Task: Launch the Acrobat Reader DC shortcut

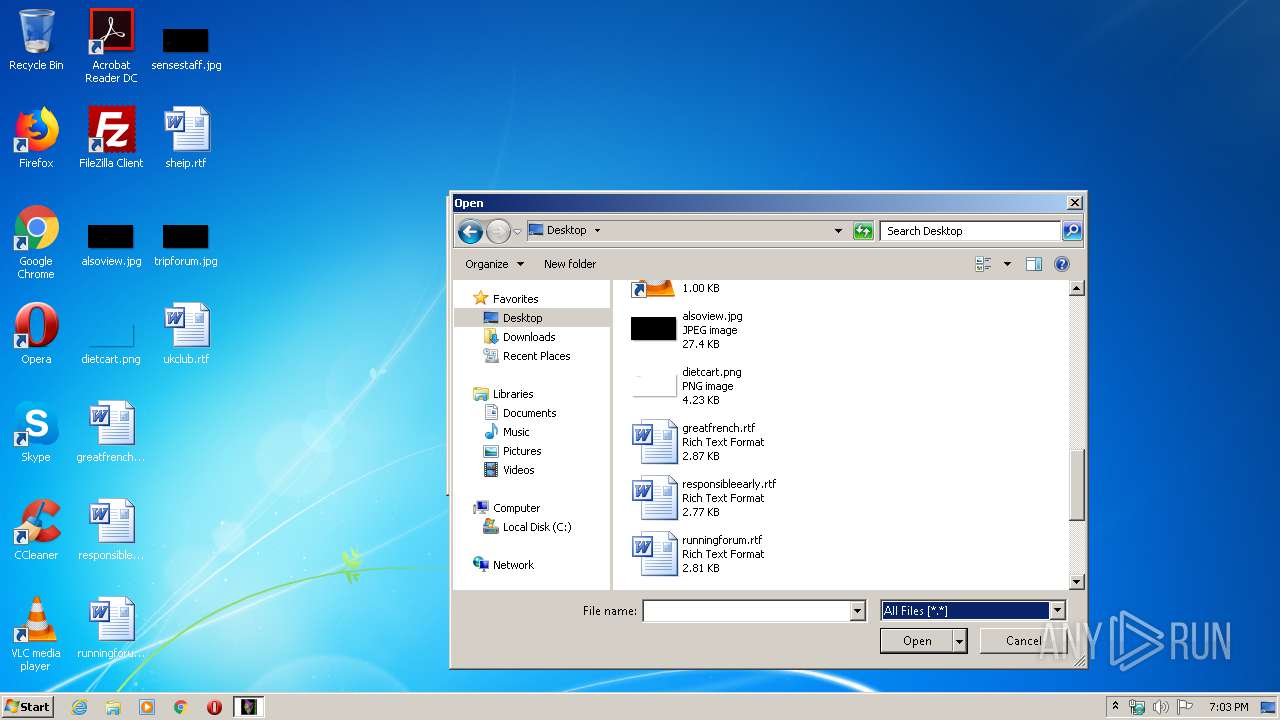Action: [111, 46]
